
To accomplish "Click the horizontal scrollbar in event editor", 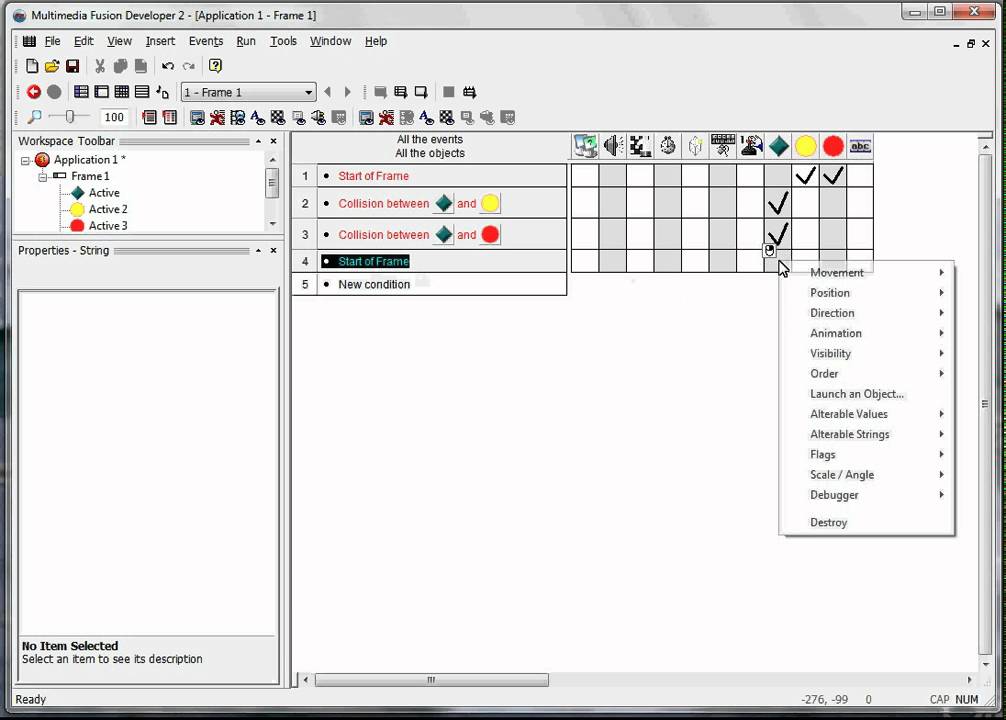I will pos(431,680).
